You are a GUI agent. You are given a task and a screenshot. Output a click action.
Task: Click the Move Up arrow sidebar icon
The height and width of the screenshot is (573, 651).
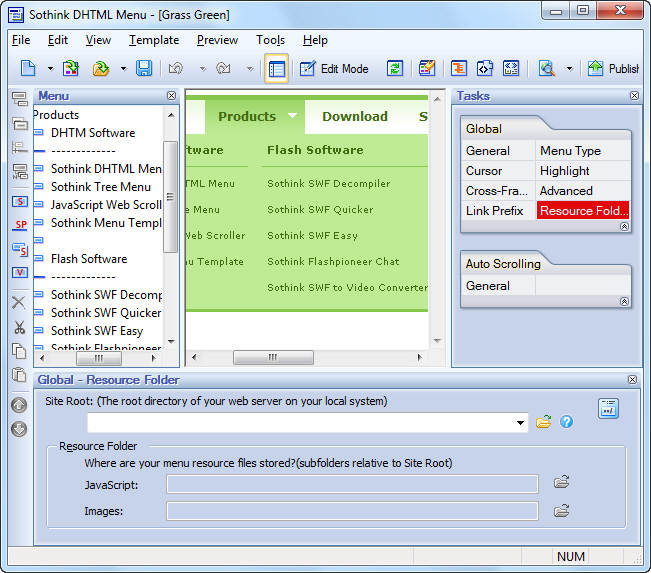19,405
